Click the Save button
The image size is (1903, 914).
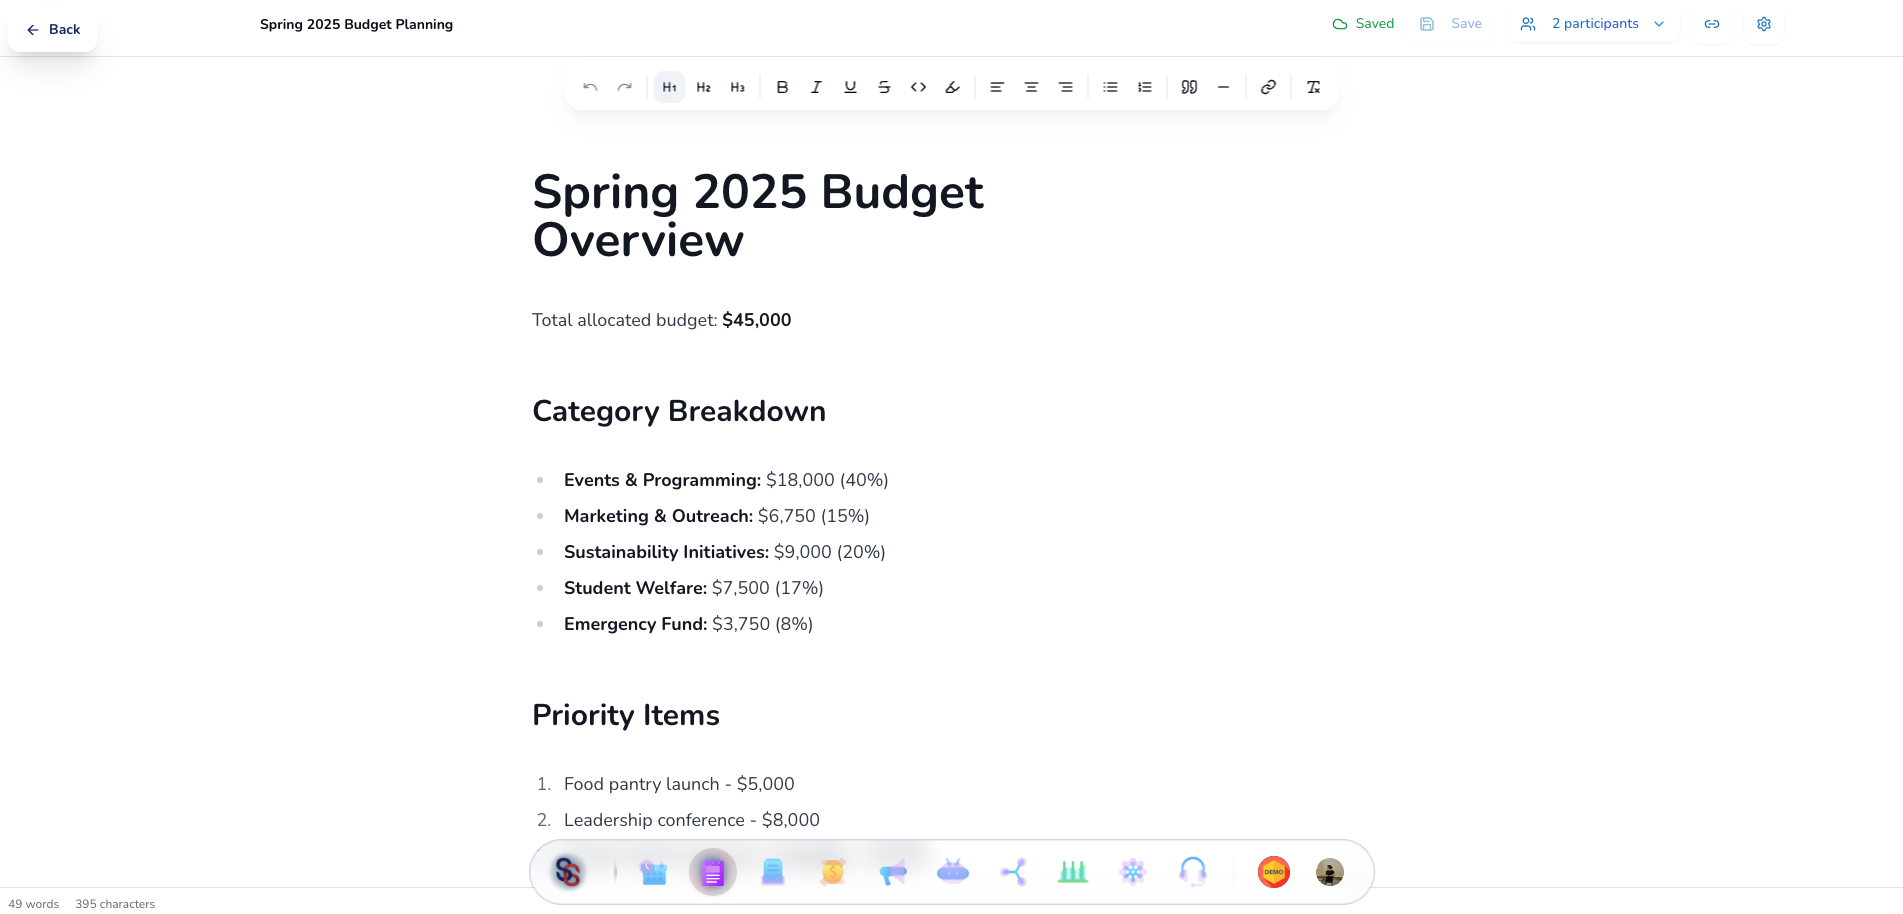pos(1452,24)
